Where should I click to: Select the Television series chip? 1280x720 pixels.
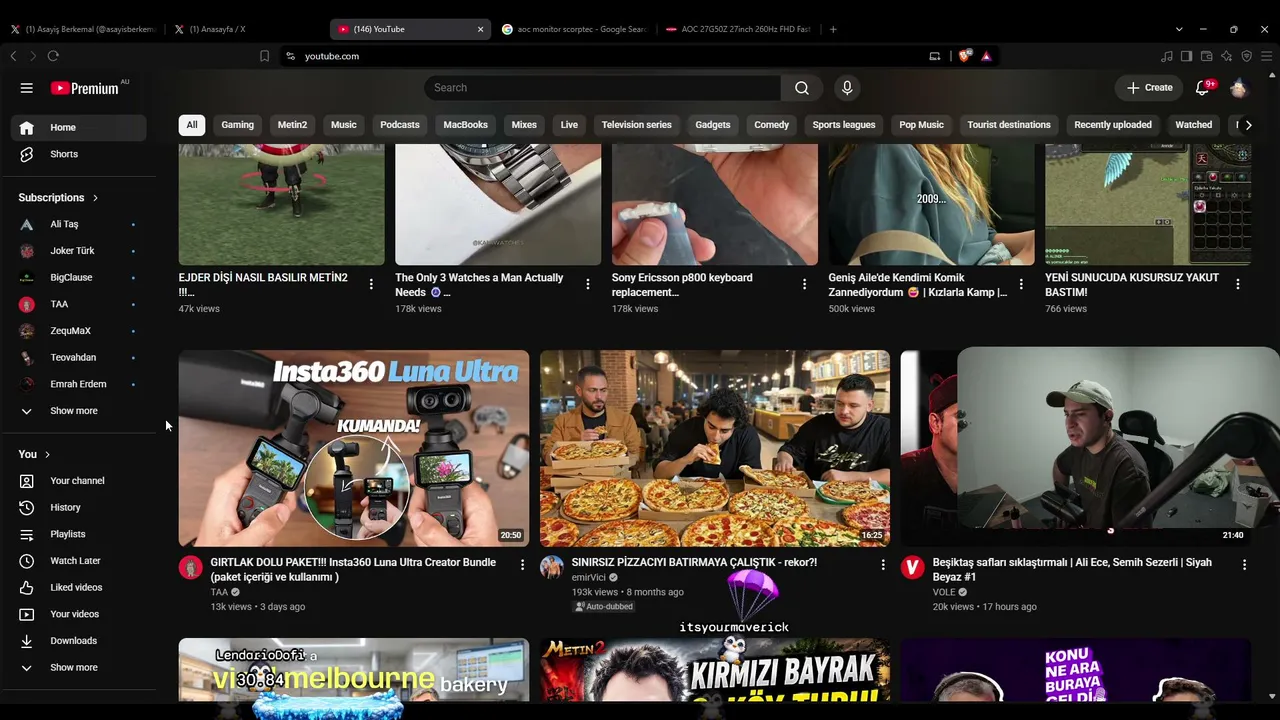pyautogui.click(x=637, y=125)
